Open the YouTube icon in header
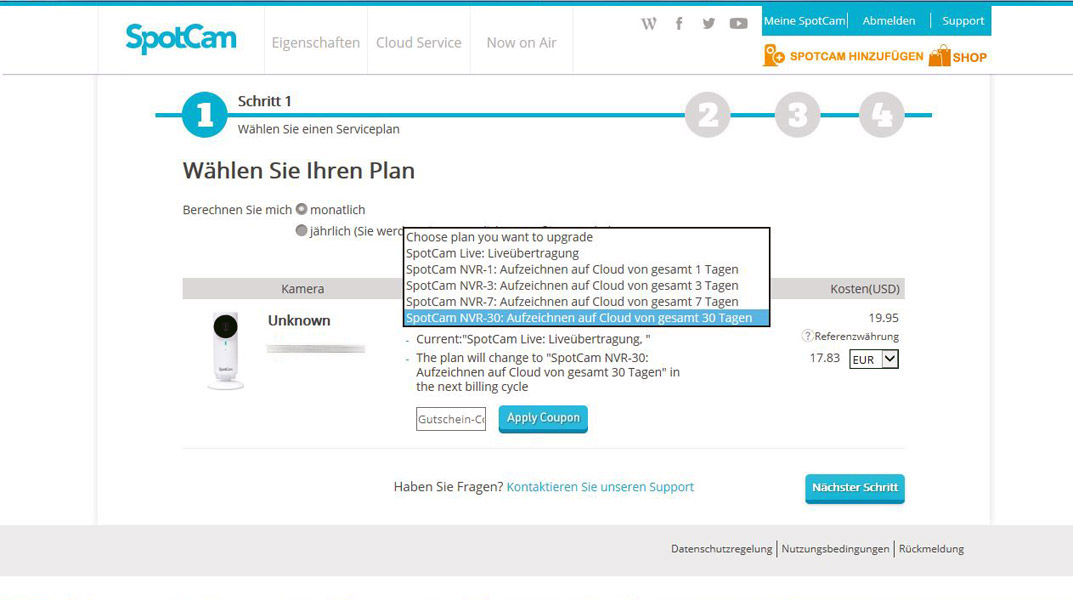1073x600 pixels. [x=738, y=24]
